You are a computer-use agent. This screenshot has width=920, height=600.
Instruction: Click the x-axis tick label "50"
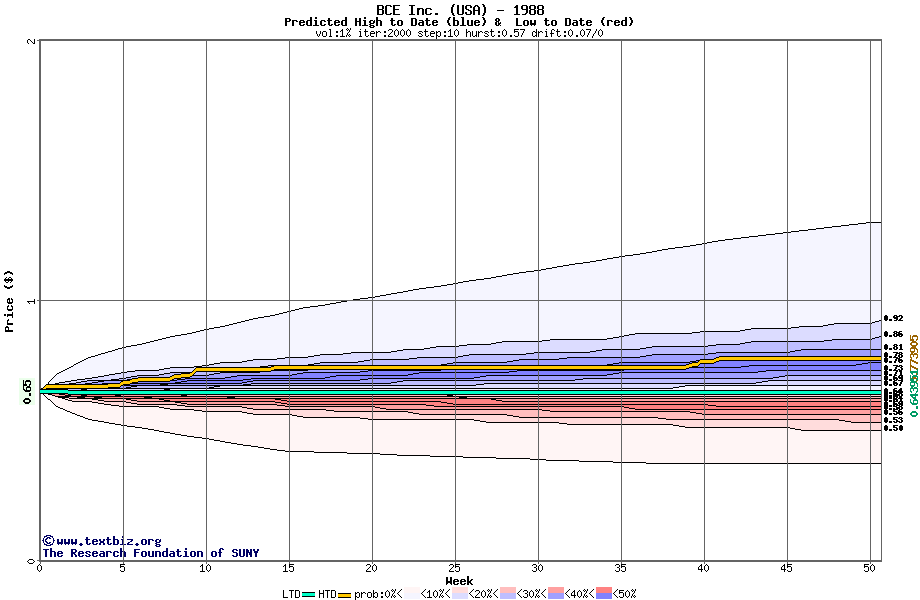(x=870, y=568)
